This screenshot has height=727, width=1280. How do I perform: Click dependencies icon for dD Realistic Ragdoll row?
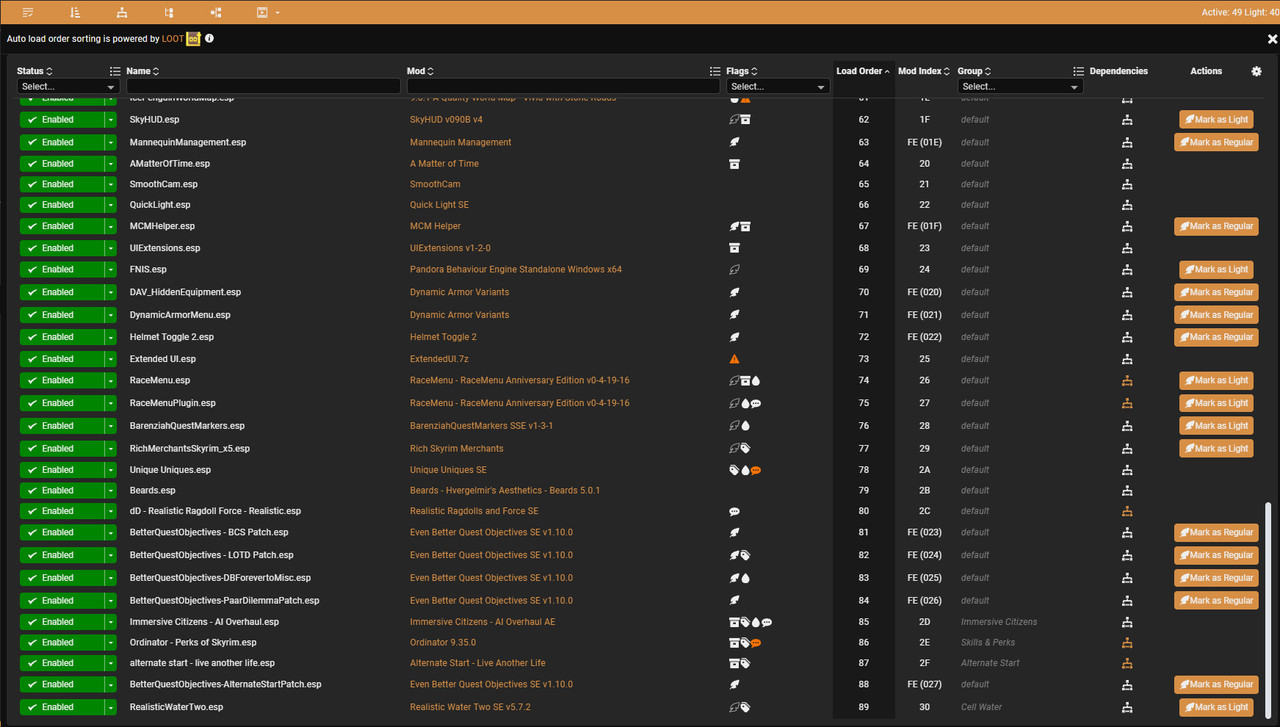1127,511
